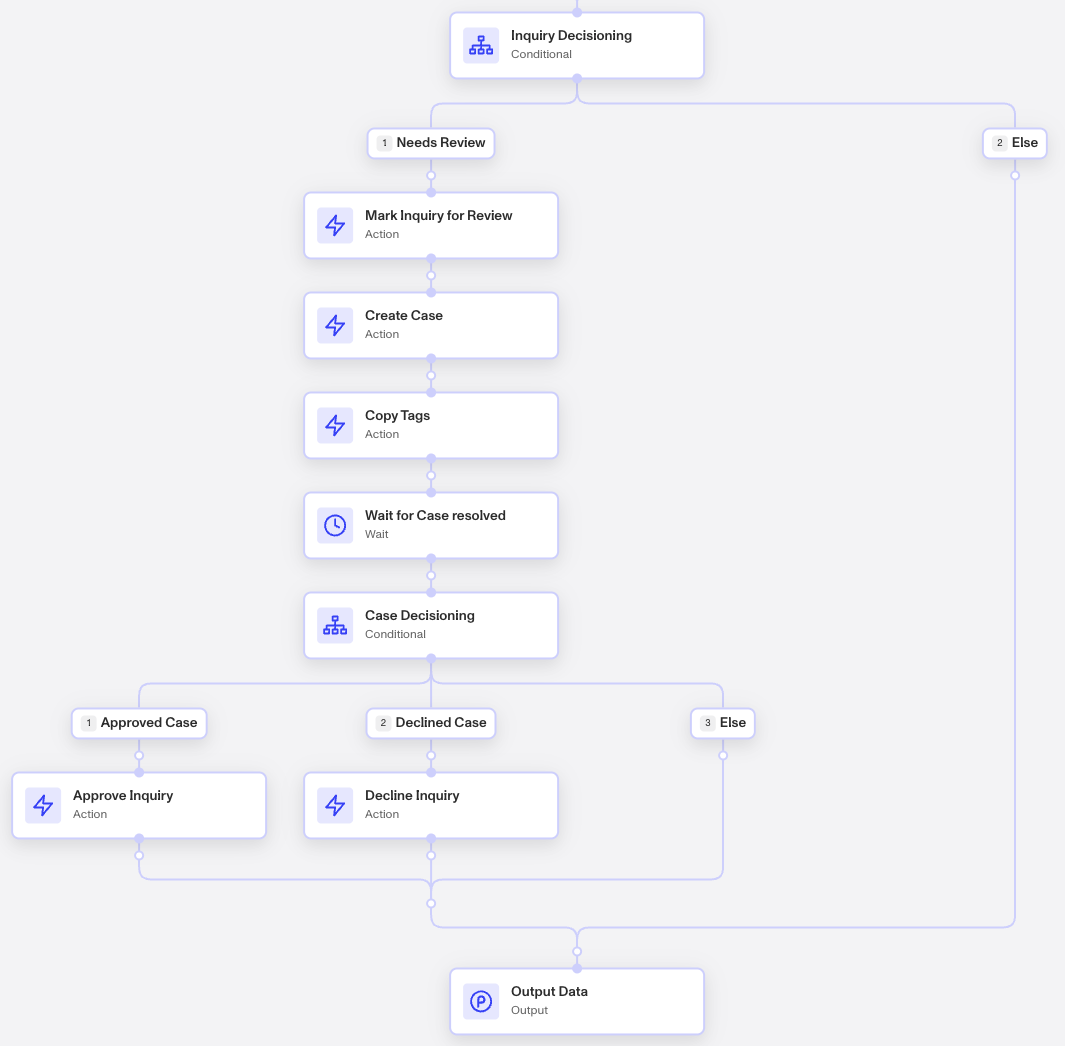Open the Mark Inquiry for Review title

click(x=439, y=215)
